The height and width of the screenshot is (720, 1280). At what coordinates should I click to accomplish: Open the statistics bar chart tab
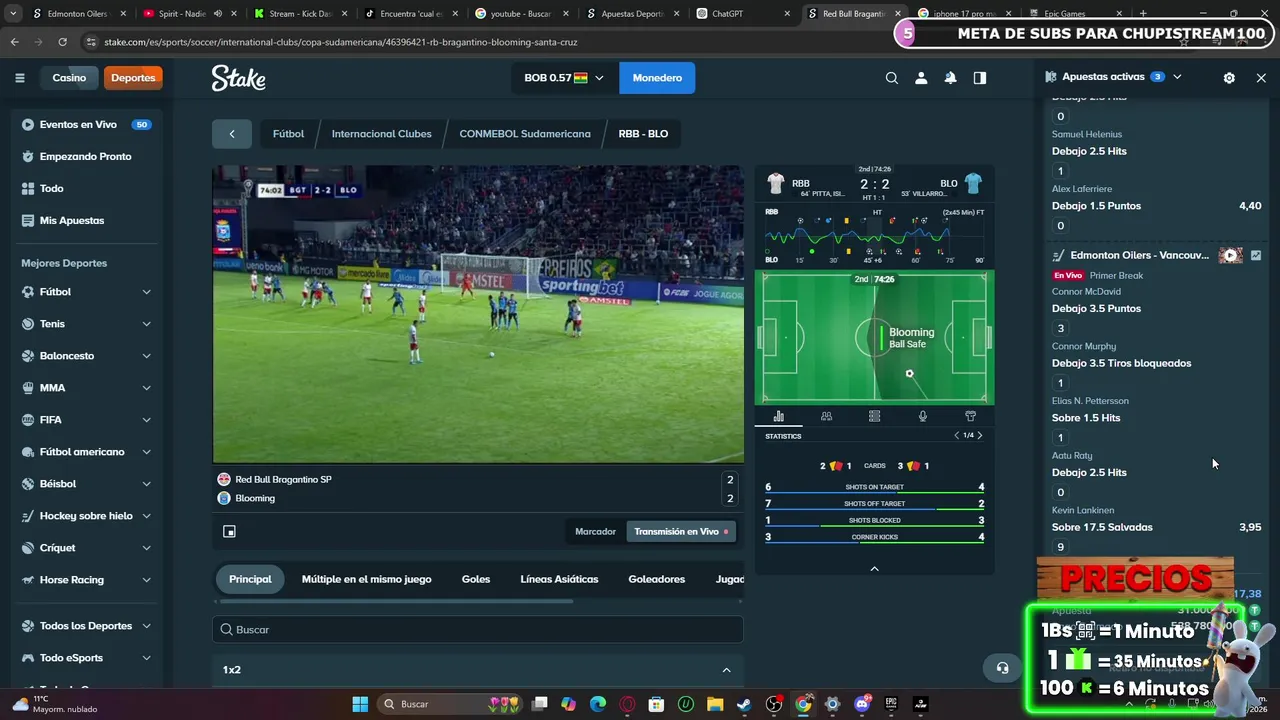(779, 416)
